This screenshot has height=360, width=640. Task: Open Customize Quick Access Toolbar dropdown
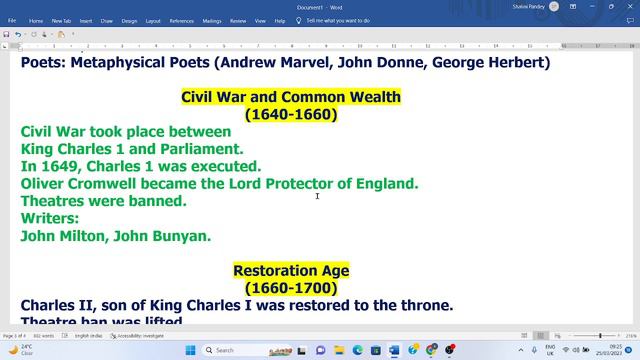[x=73, y=34]
